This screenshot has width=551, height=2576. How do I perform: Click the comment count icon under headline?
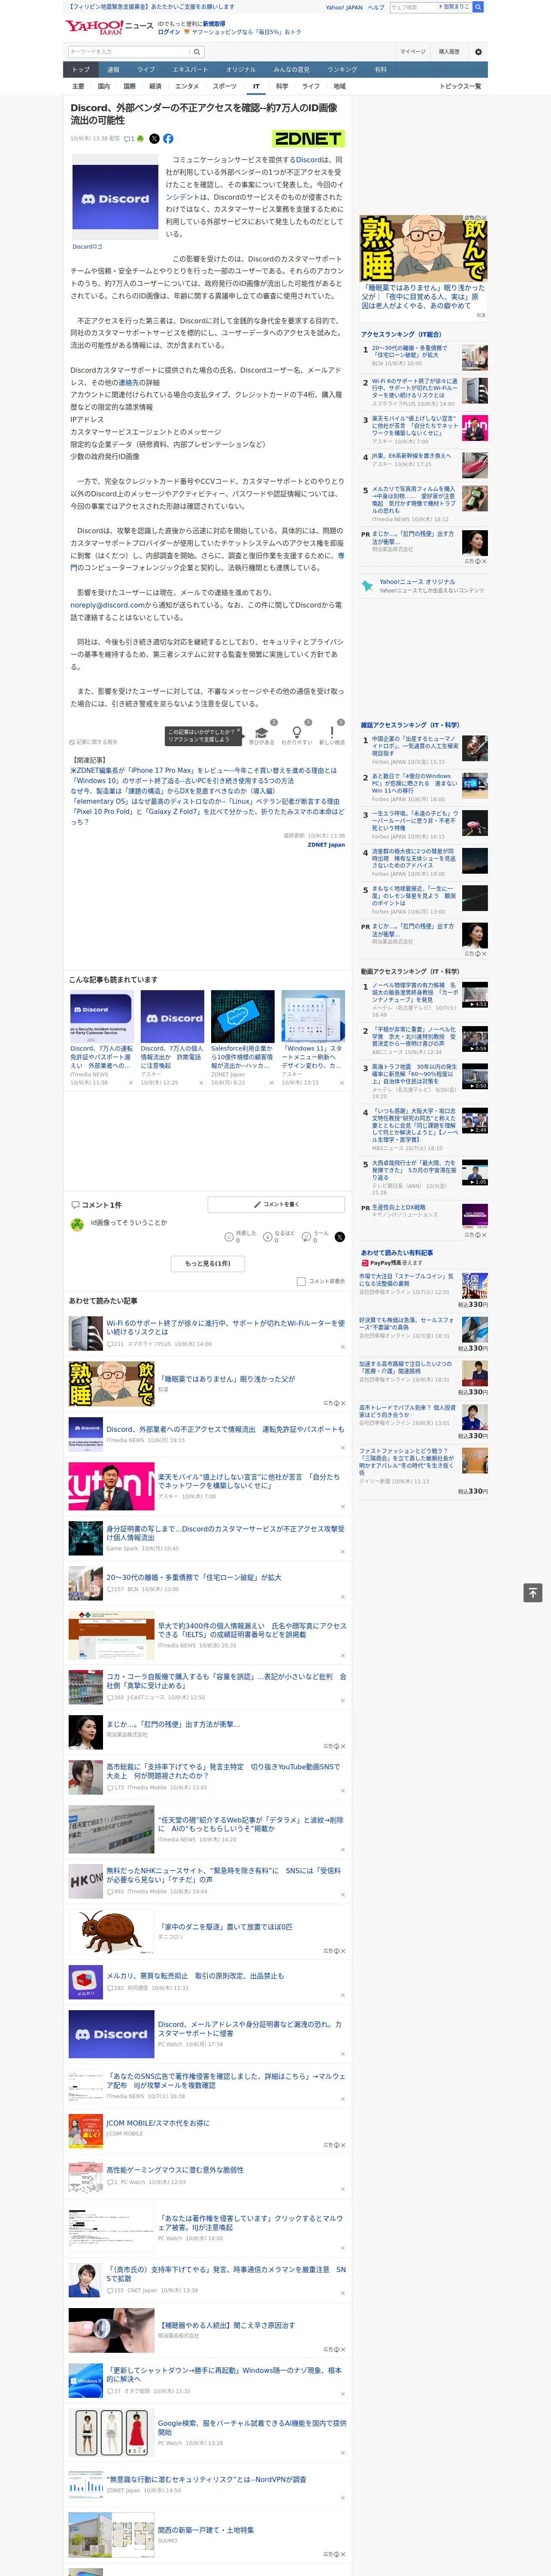point(129,139)
